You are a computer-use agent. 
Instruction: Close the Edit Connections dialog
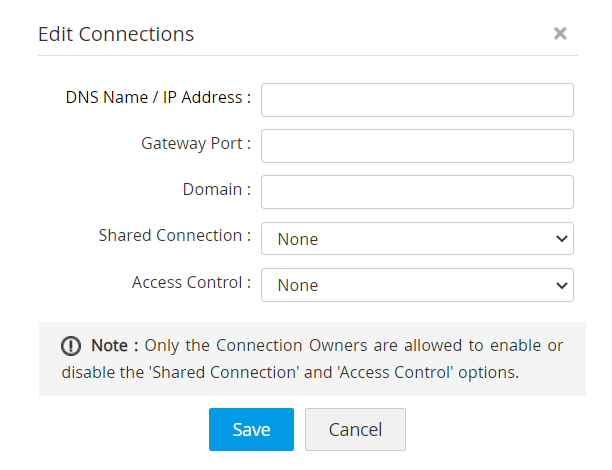pos(560,34)
